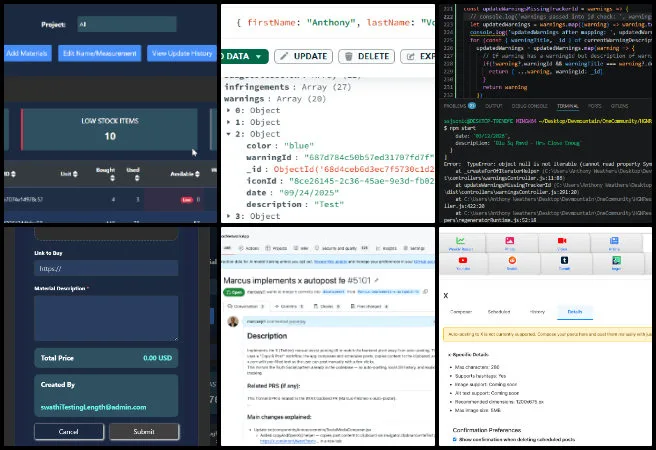This screenshot has width=656, height=450.
Task: Click the "warnings : Array (20)" row
Action: click(275, 99)
